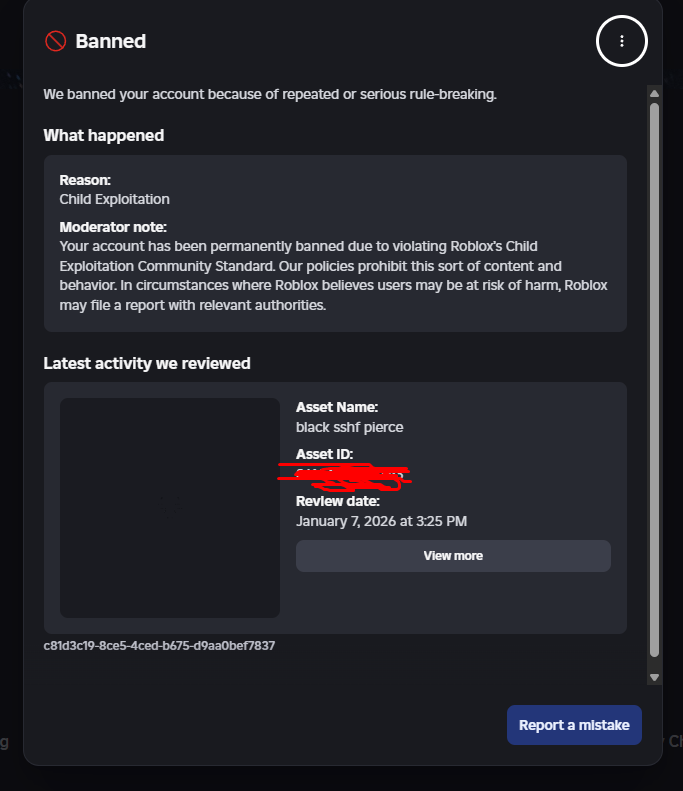
Task: Open the three-dot options menu
Action: (x=621, y=41)
